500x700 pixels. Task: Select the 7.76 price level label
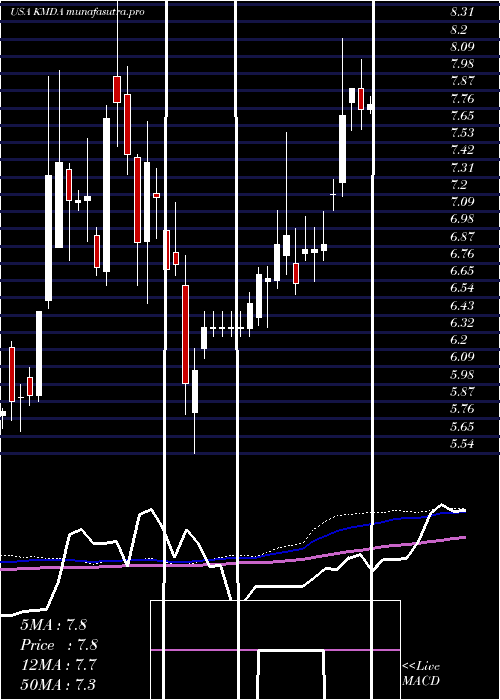[x=462, y=99]
